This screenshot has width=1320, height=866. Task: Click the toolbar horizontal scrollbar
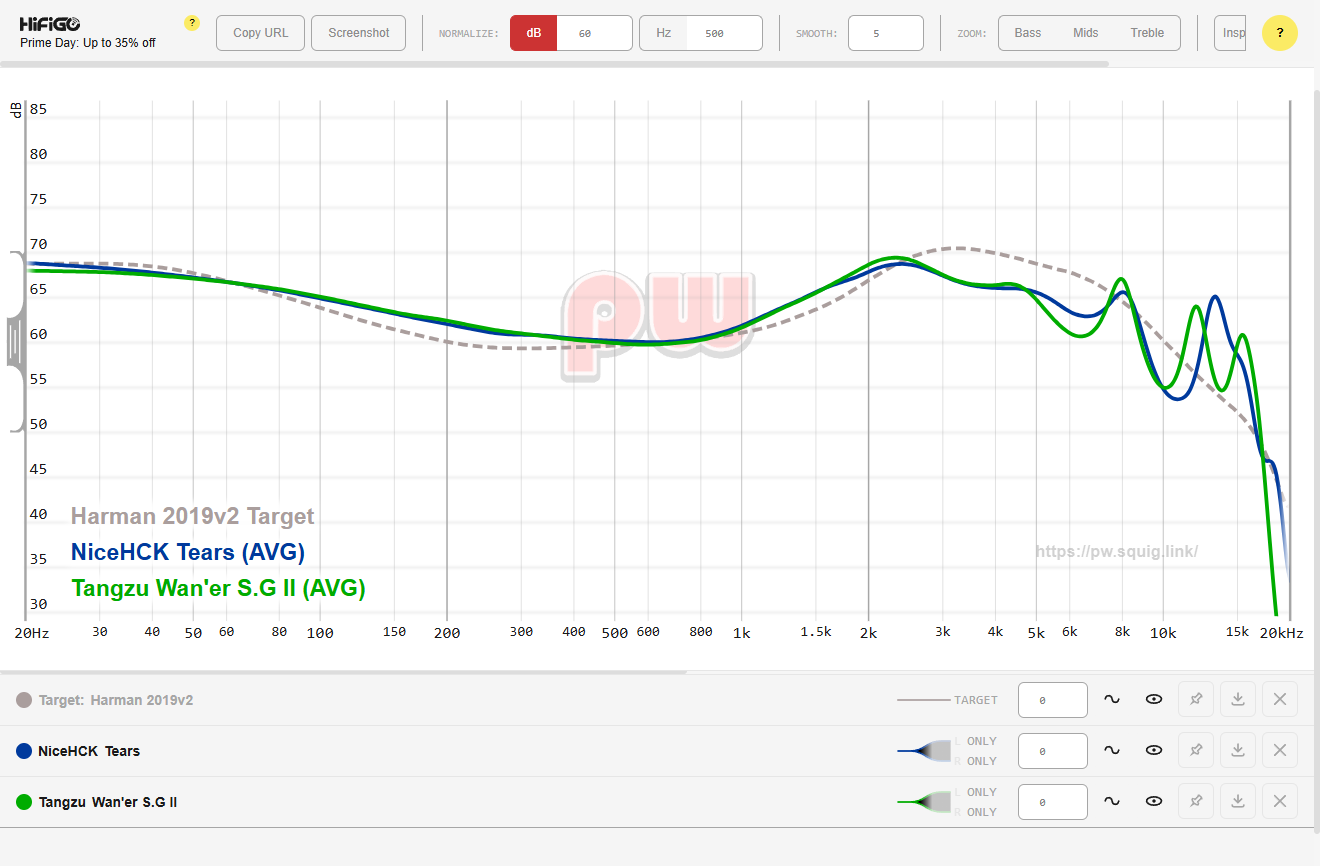[554, 64]
